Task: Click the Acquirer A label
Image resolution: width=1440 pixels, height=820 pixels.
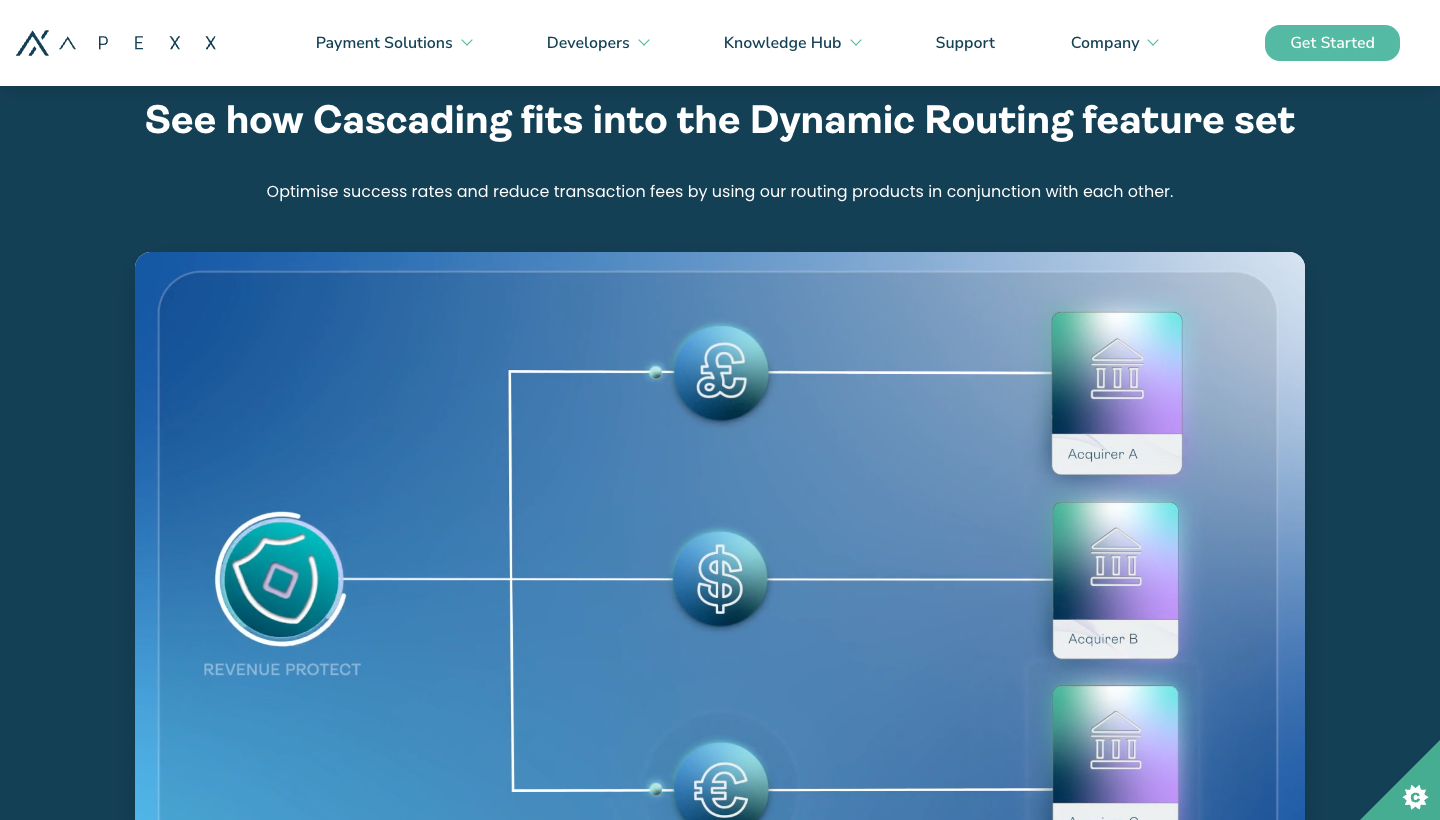Action: click(x=1102, y=454)
